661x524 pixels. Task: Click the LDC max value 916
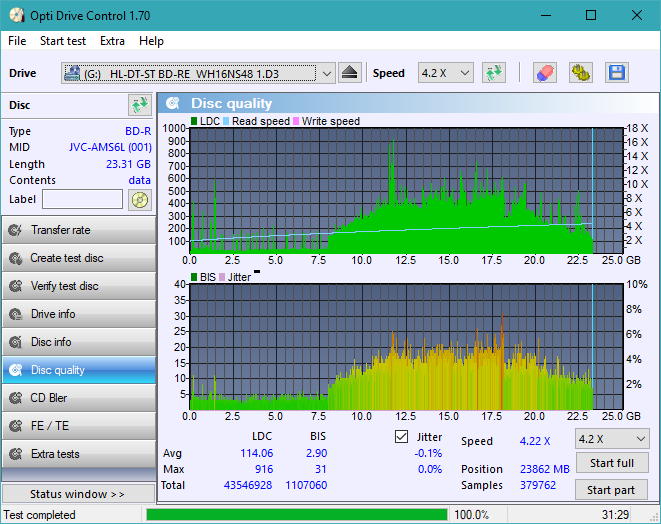(264, 469)
